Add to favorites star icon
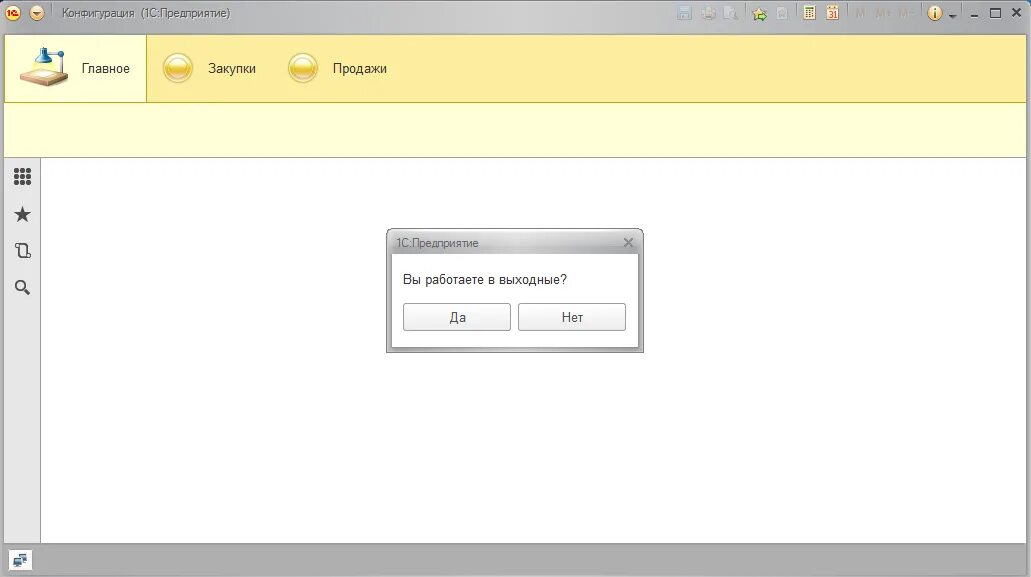The image size is (1031, 577). [759, 13]
